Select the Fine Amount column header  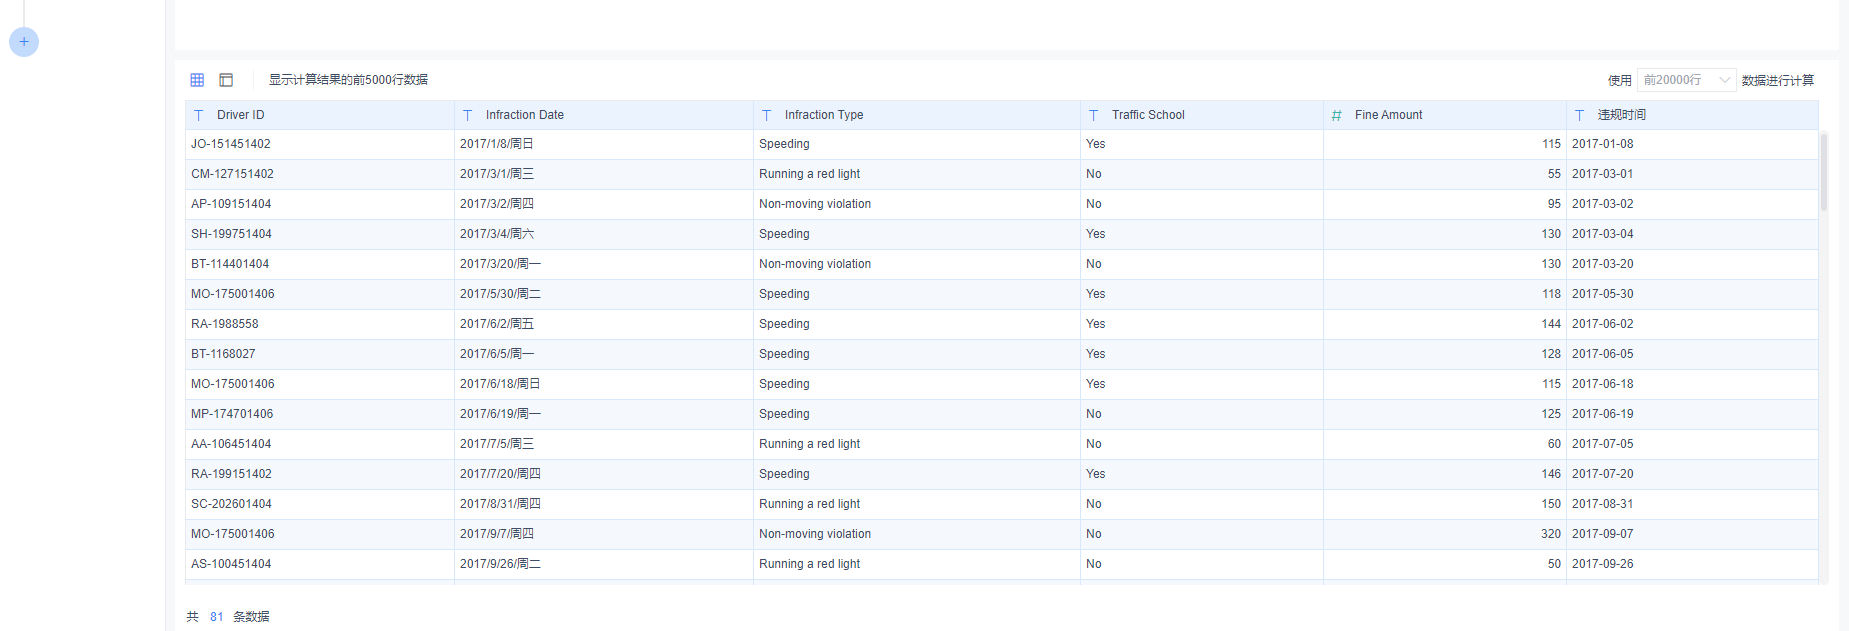click(x=1445, y=115)
